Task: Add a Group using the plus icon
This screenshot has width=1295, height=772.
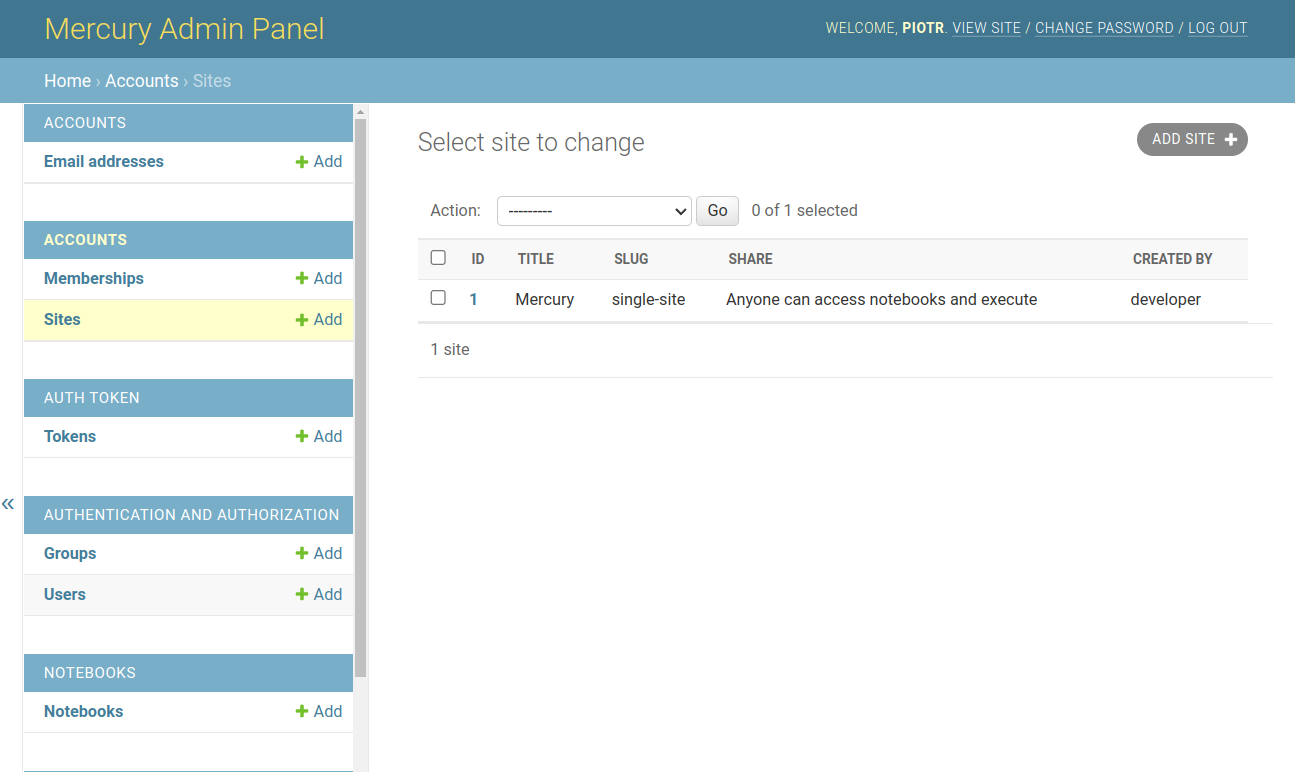Action: 301,553
